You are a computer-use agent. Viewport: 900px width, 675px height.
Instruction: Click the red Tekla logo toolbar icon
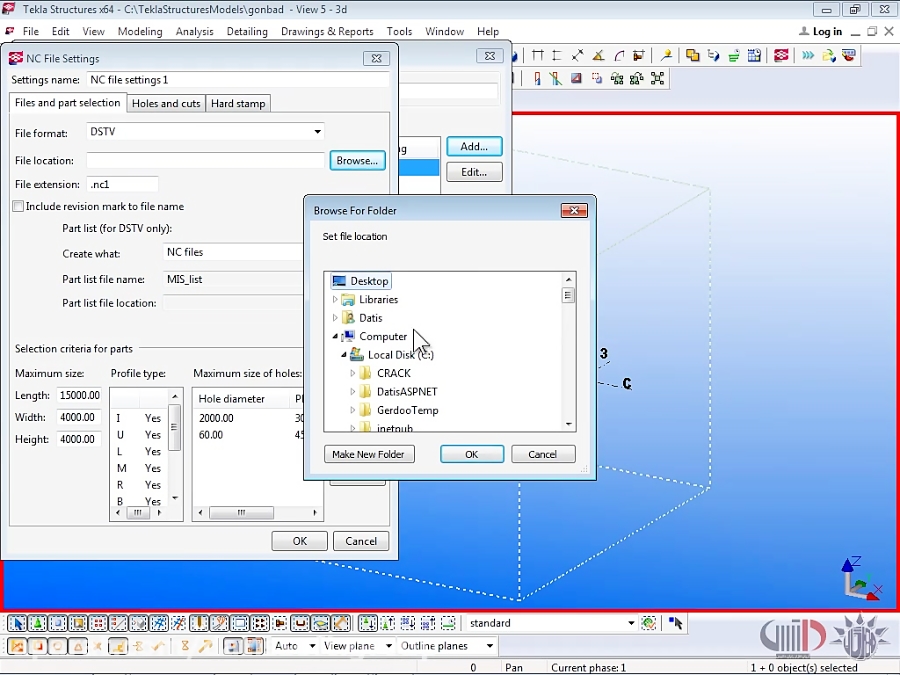click(781, 56)
